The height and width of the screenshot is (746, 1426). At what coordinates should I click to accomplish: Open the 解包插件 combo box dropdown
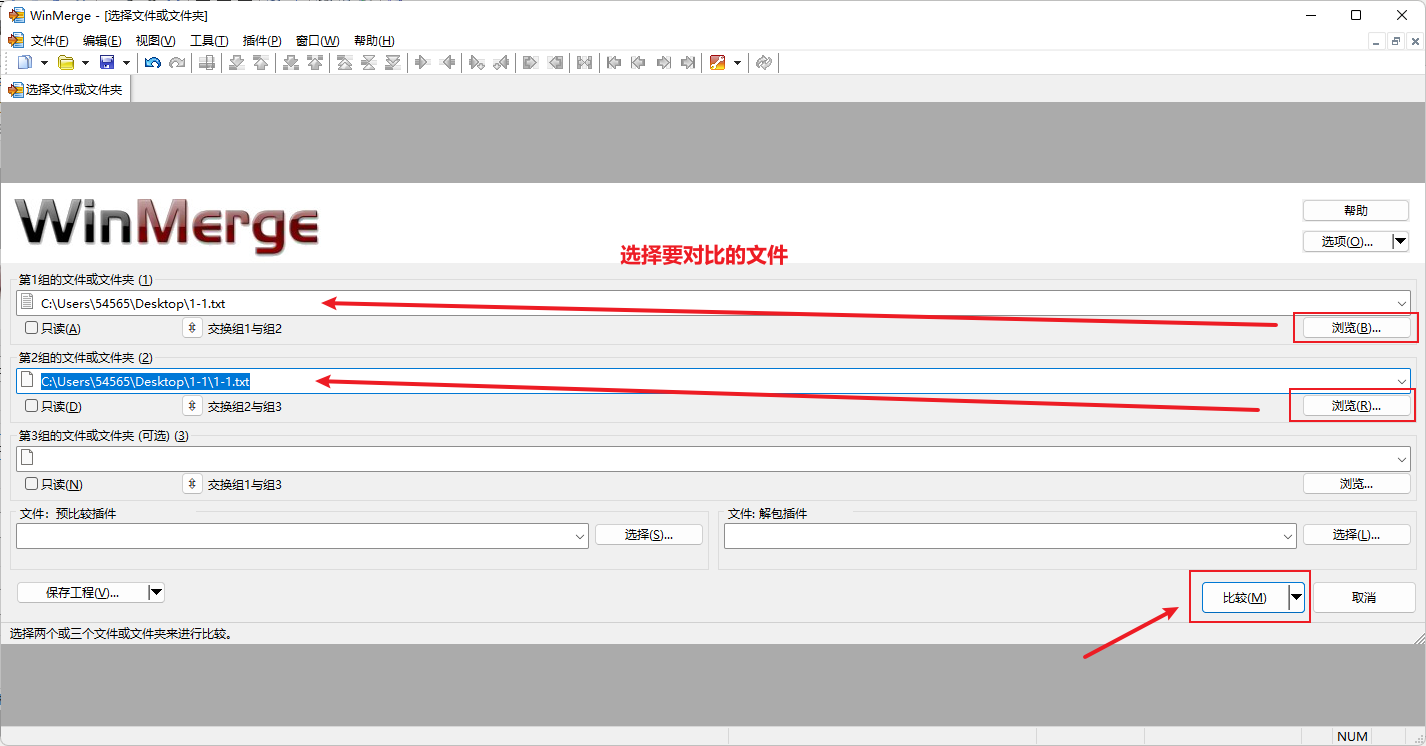click(1288, 536)
